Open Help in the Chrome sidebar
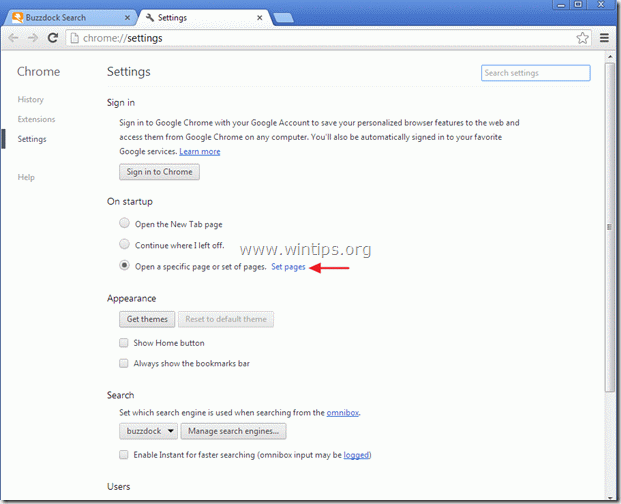The width and height of the screenshot is (621, 504). (x=26, y=177)
